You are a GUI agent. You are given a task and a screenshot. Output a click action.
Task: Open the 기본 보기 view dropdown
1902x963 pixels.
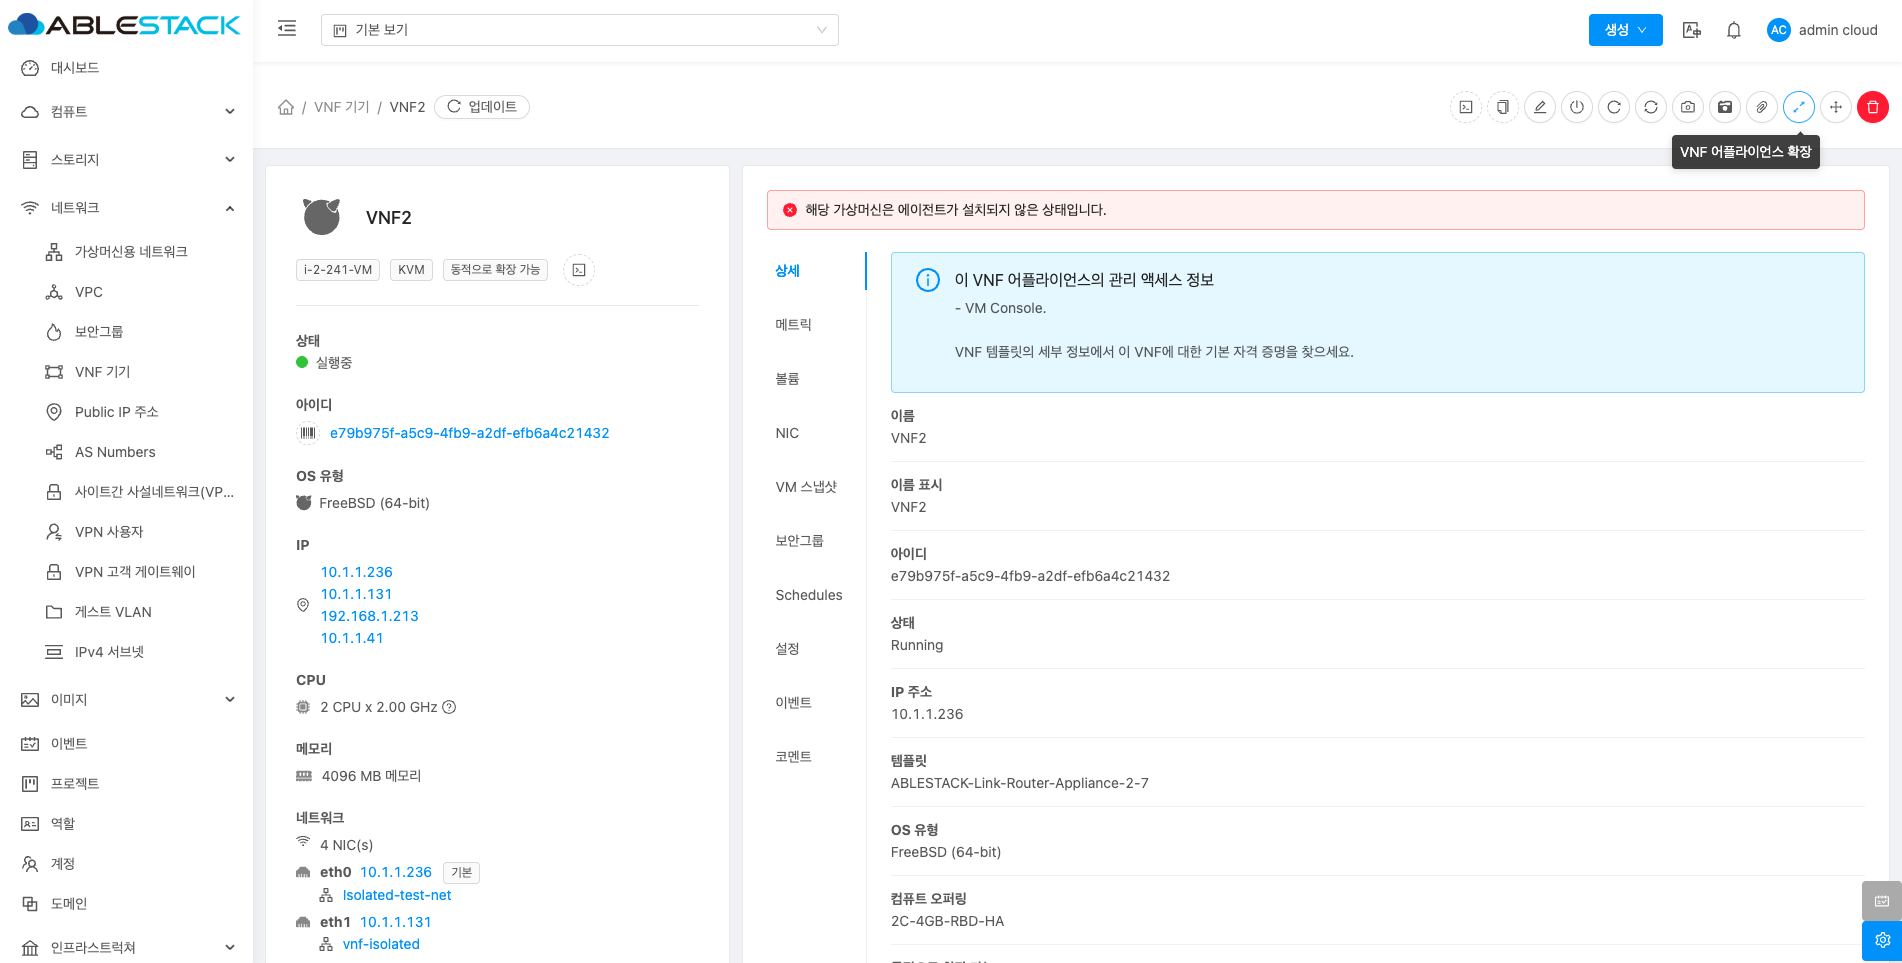tap(579, 30)
